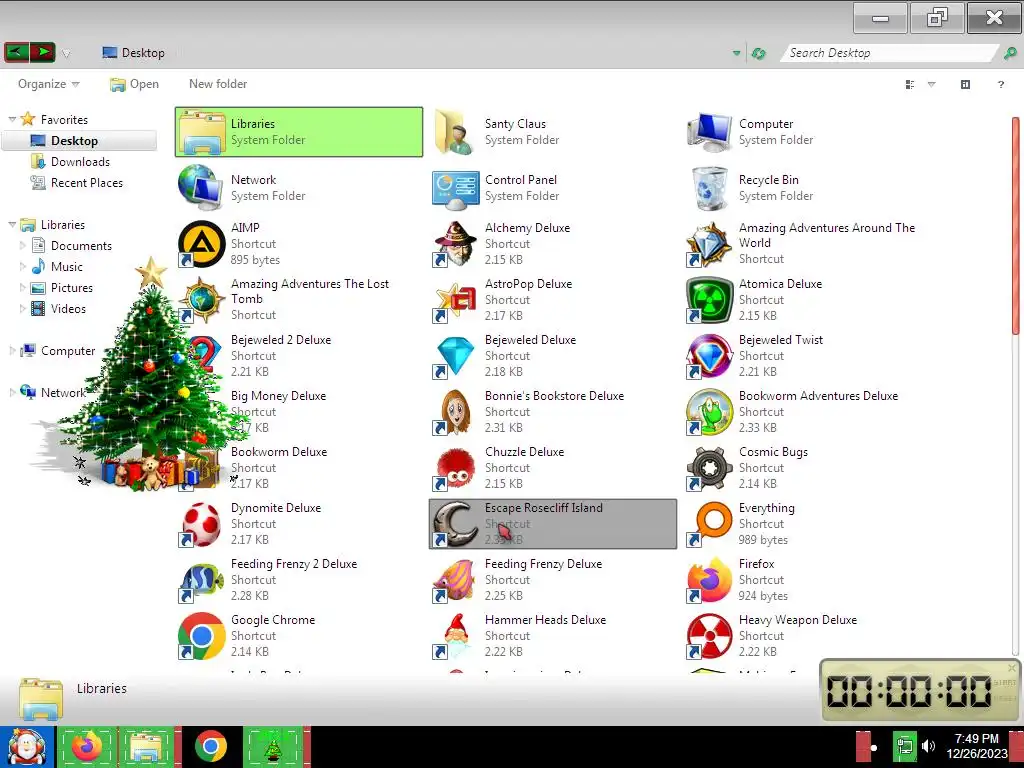
Task: Select the Libraries system folder item
Action: [x=298, y=132]
